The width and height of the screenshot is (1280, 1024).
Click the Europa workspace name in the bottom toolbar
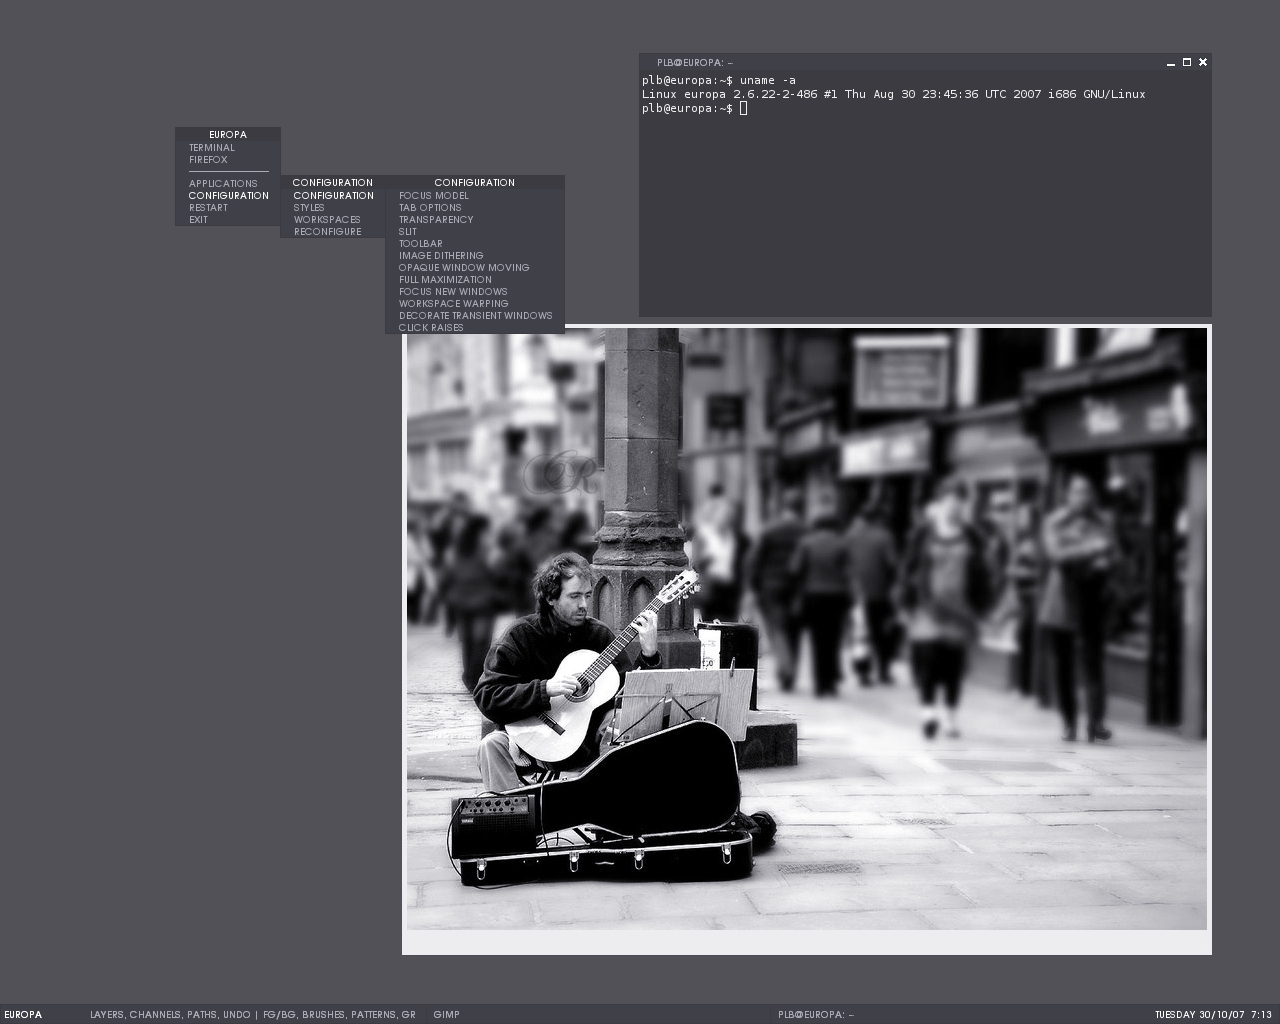pos(23,1015)
